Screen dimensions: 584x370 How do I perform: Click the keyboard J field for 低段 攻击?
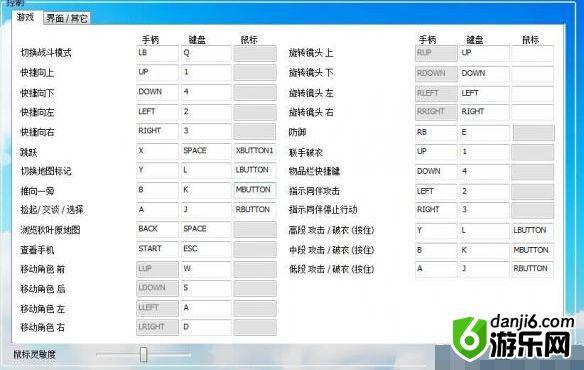[484, 269]
